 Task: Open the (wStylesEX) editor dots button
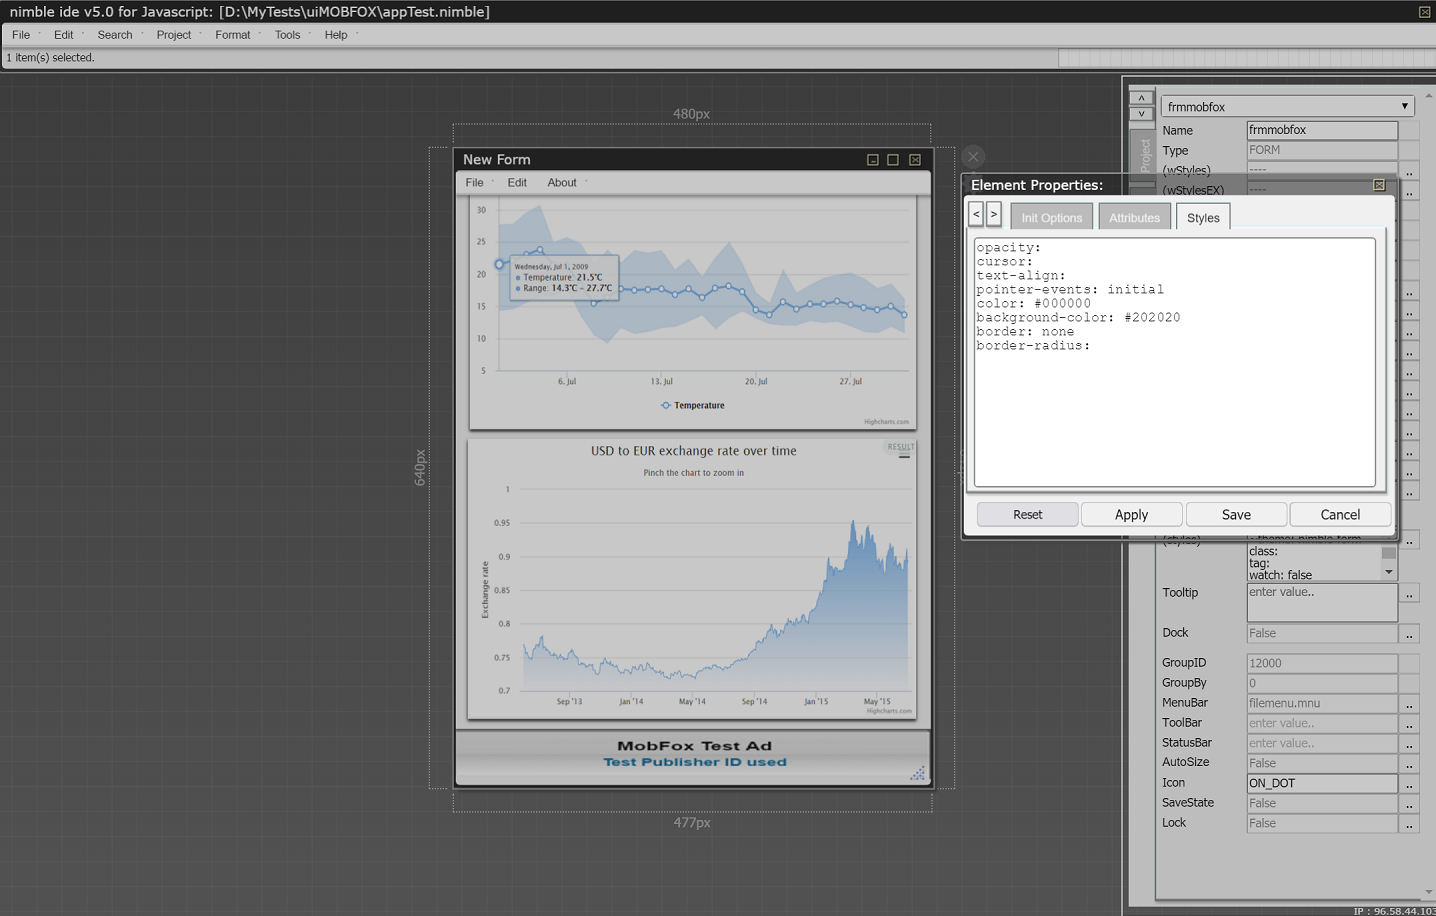pyautogui.click(x=1409, y=191)
